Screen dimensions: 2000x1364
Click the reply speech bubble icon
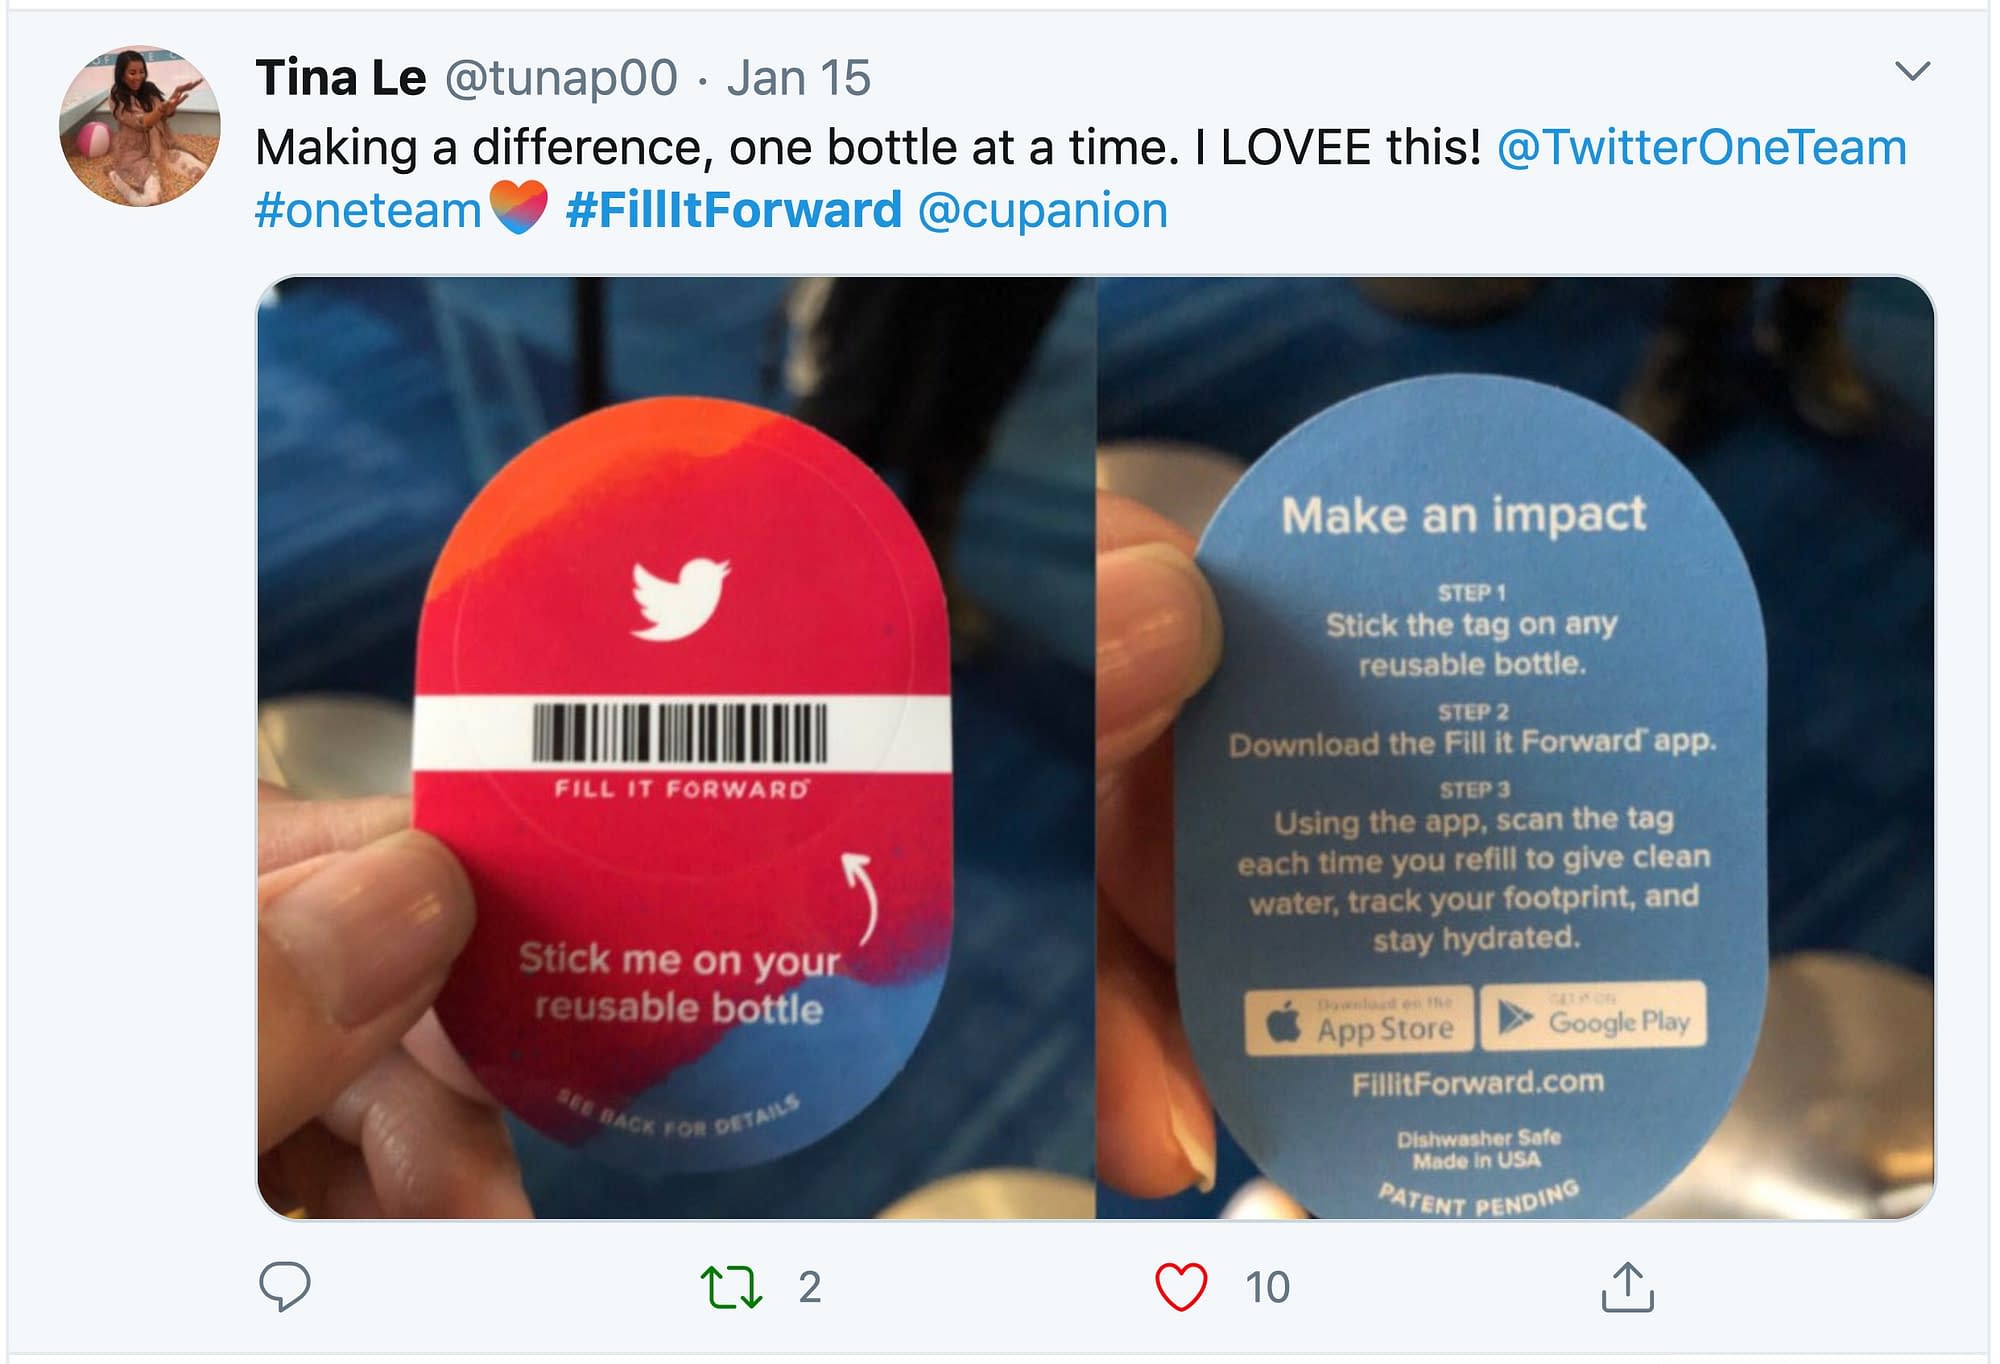[285, 1286]
